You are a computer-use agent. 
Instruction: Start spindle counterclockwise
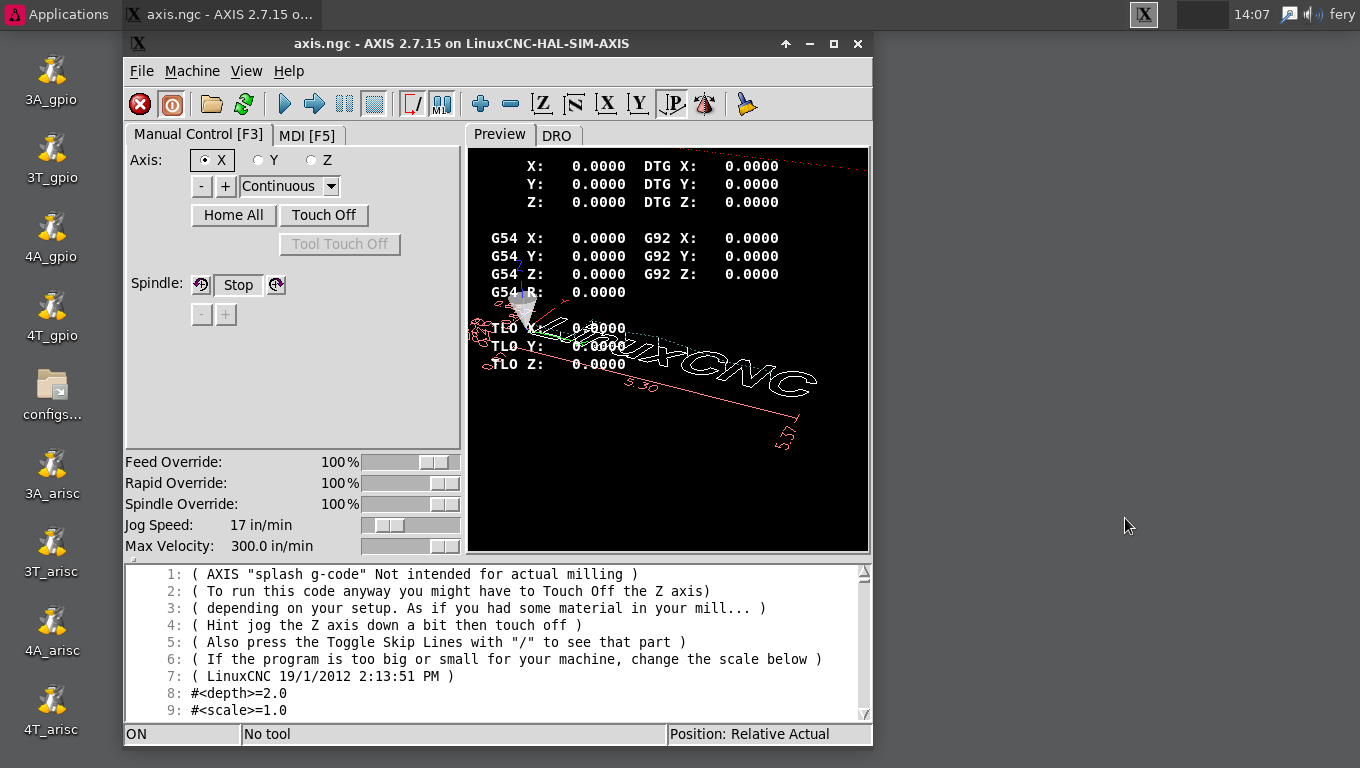tap(201, 285)
